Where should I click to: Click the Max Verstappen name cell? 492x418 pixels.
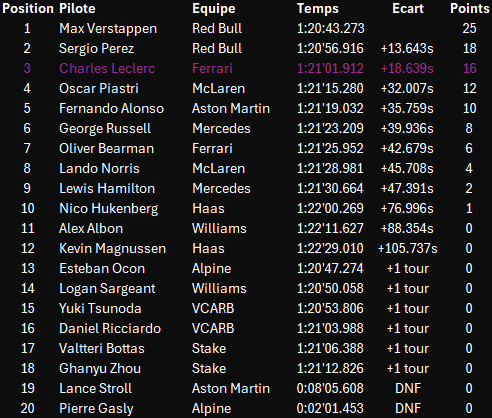pos(108,29)
